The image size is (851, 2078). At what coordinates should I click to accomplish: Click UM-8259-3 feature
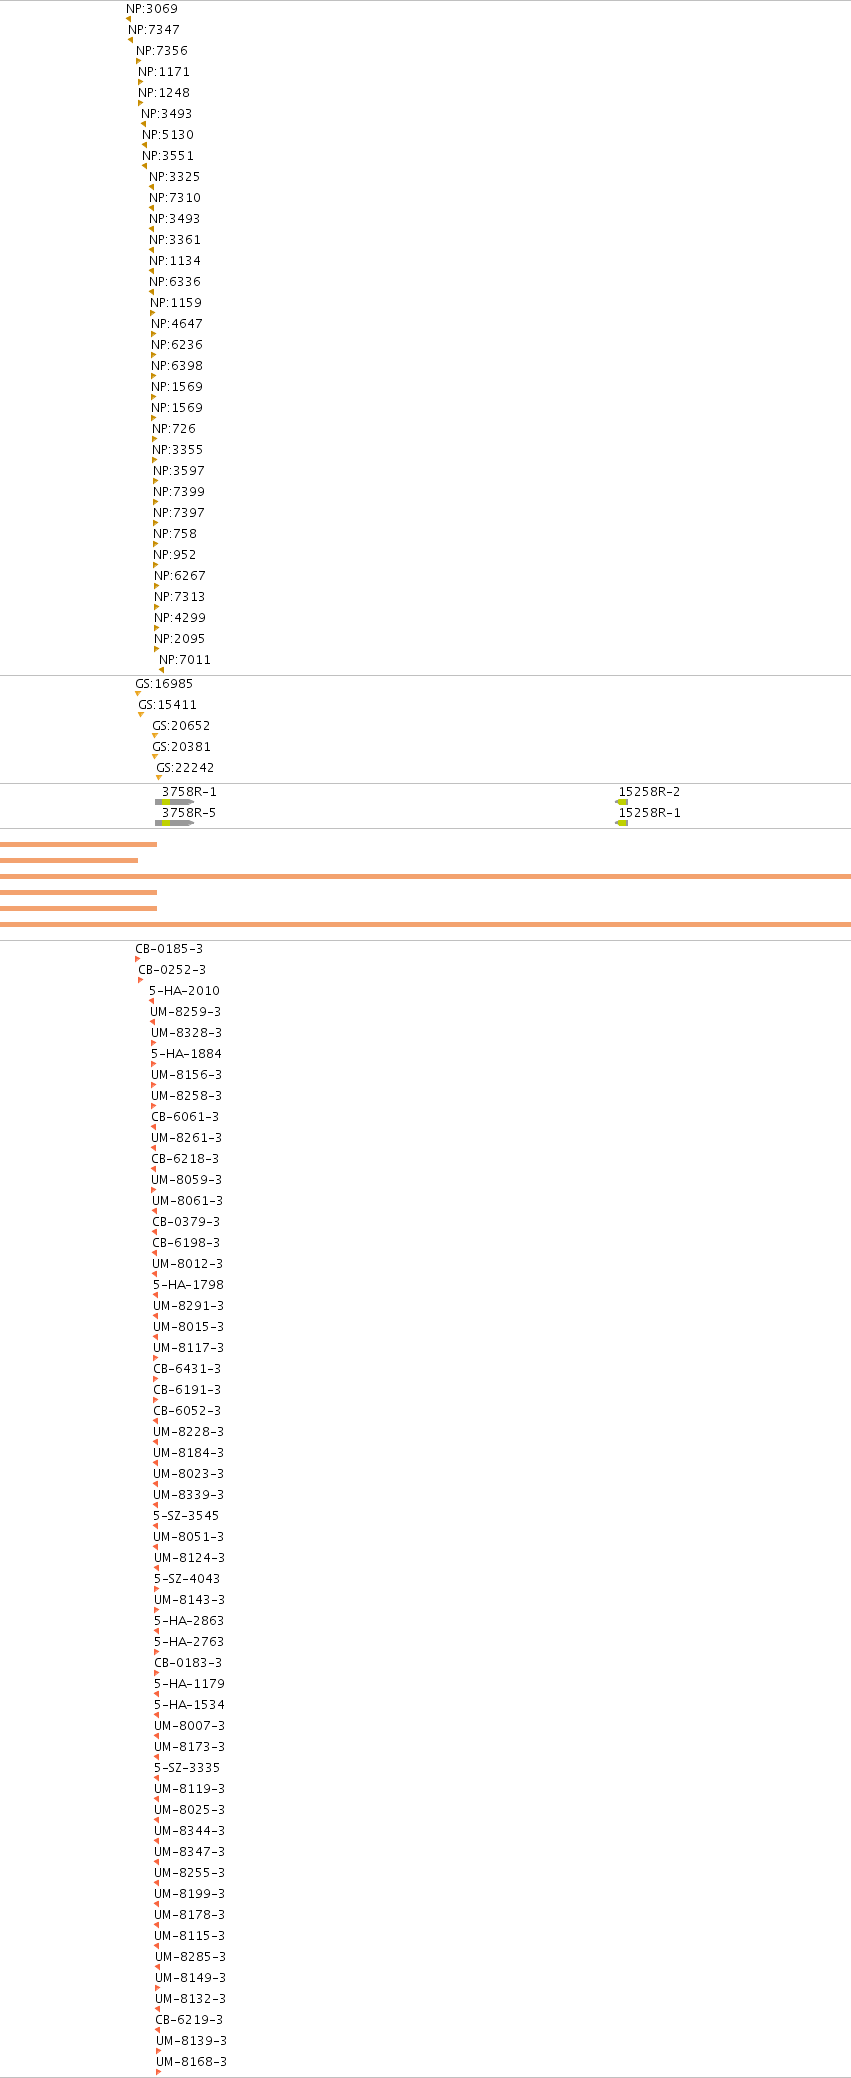point(186,1012)
